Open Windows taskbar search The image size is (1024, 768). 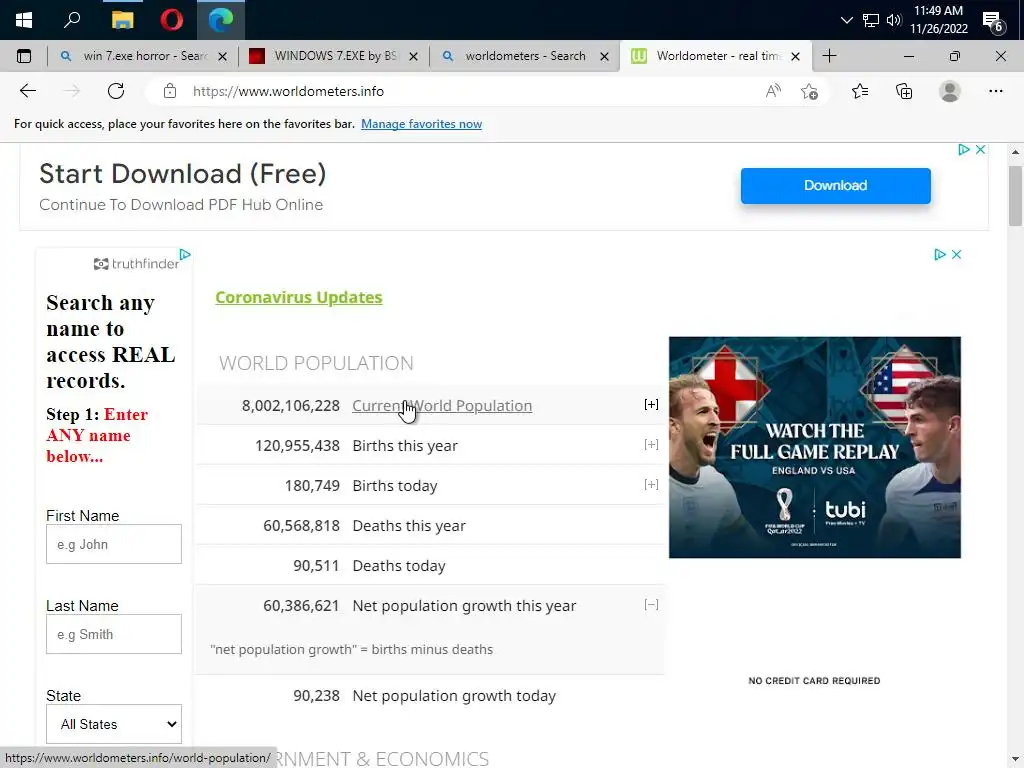pos(72,20)
